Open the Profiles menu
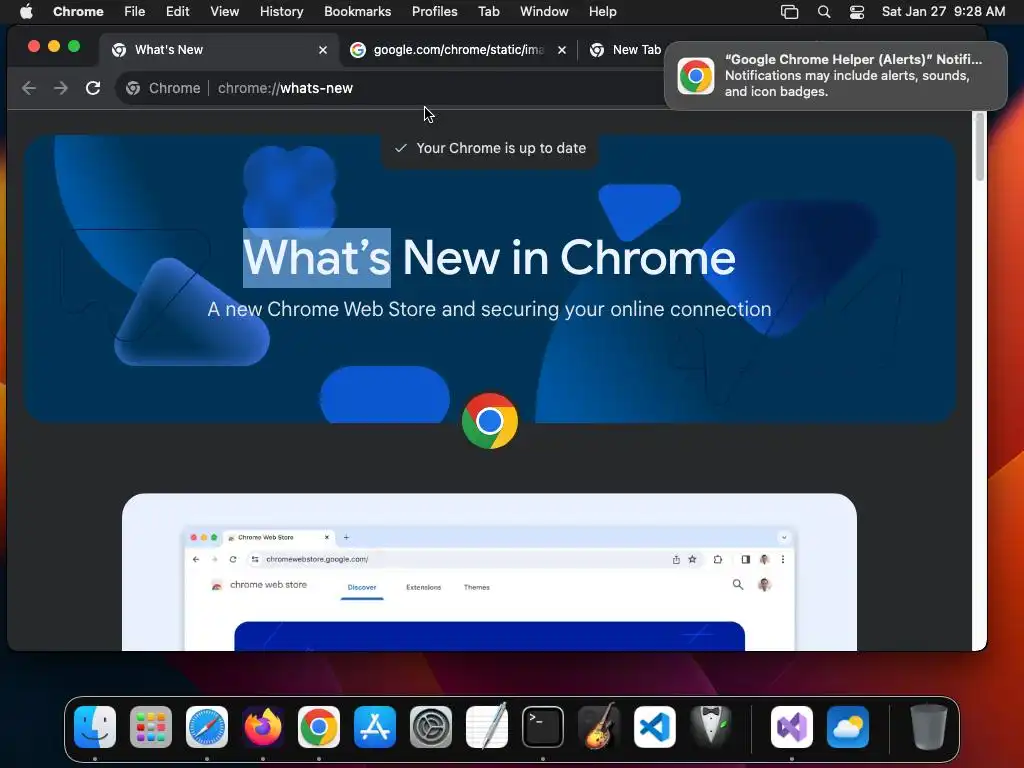 coord(434,11)
